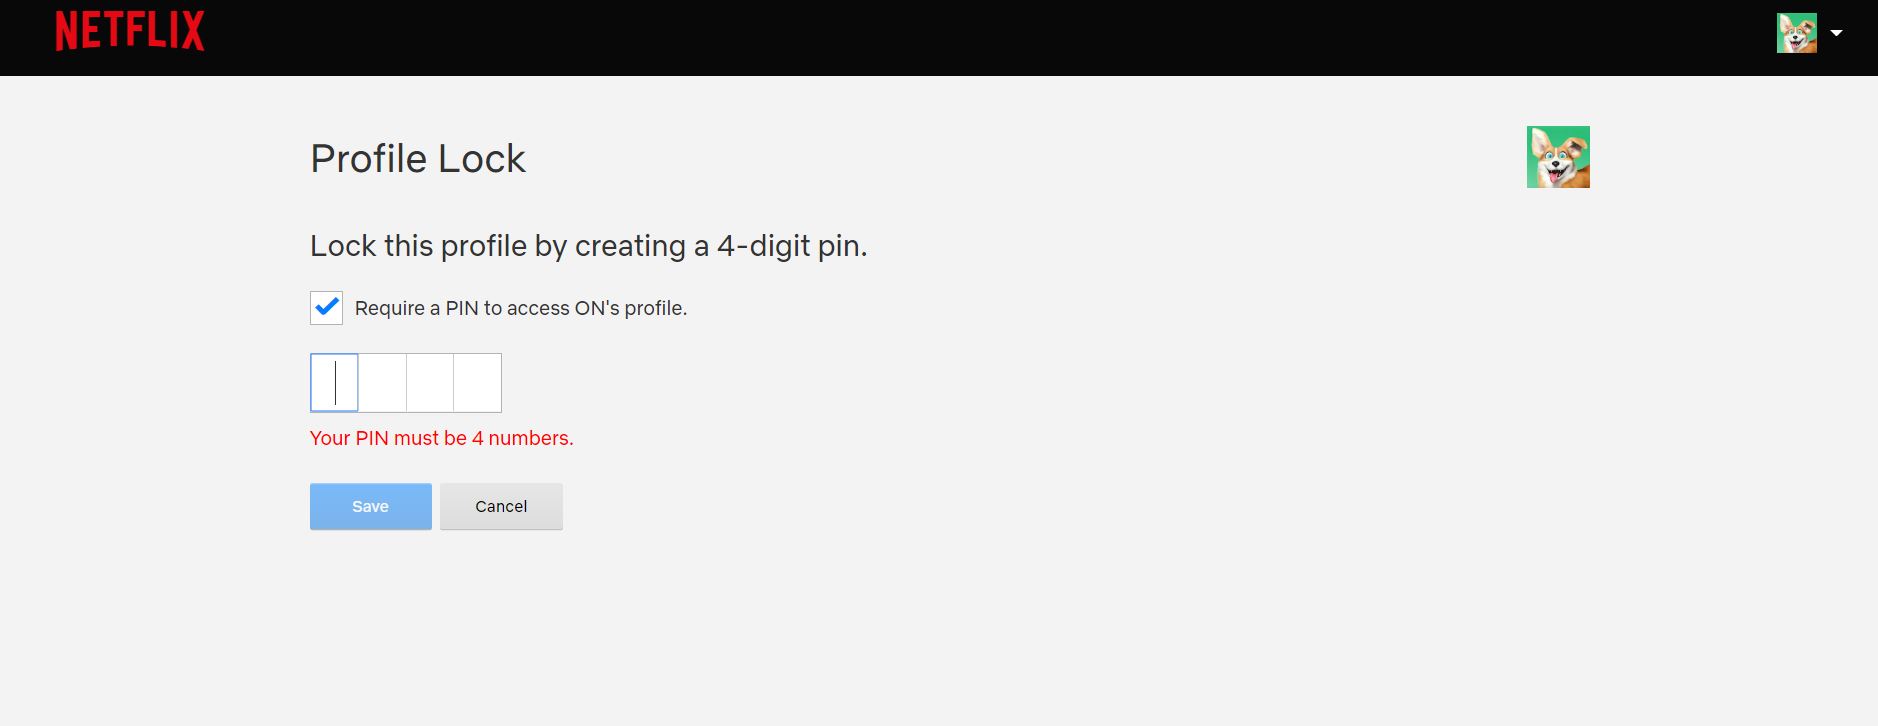
Task: Click the word 'Profile' in the page title
Action: 369,159
